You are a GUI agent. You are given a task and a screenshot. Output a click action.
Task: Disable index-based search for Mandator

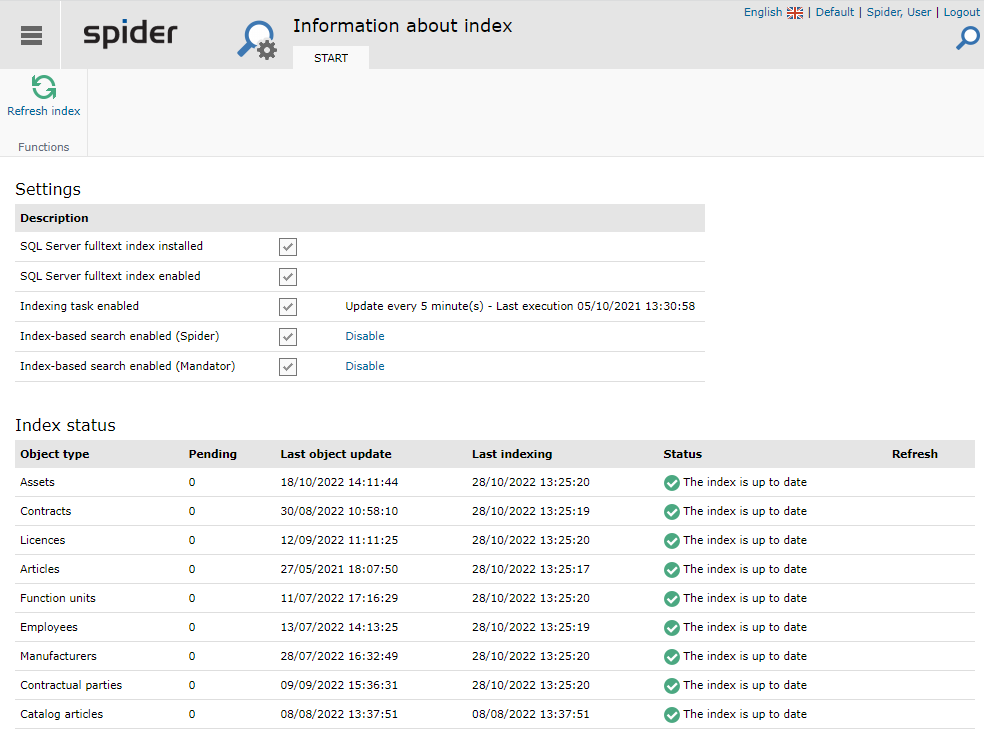click(365, 366)
